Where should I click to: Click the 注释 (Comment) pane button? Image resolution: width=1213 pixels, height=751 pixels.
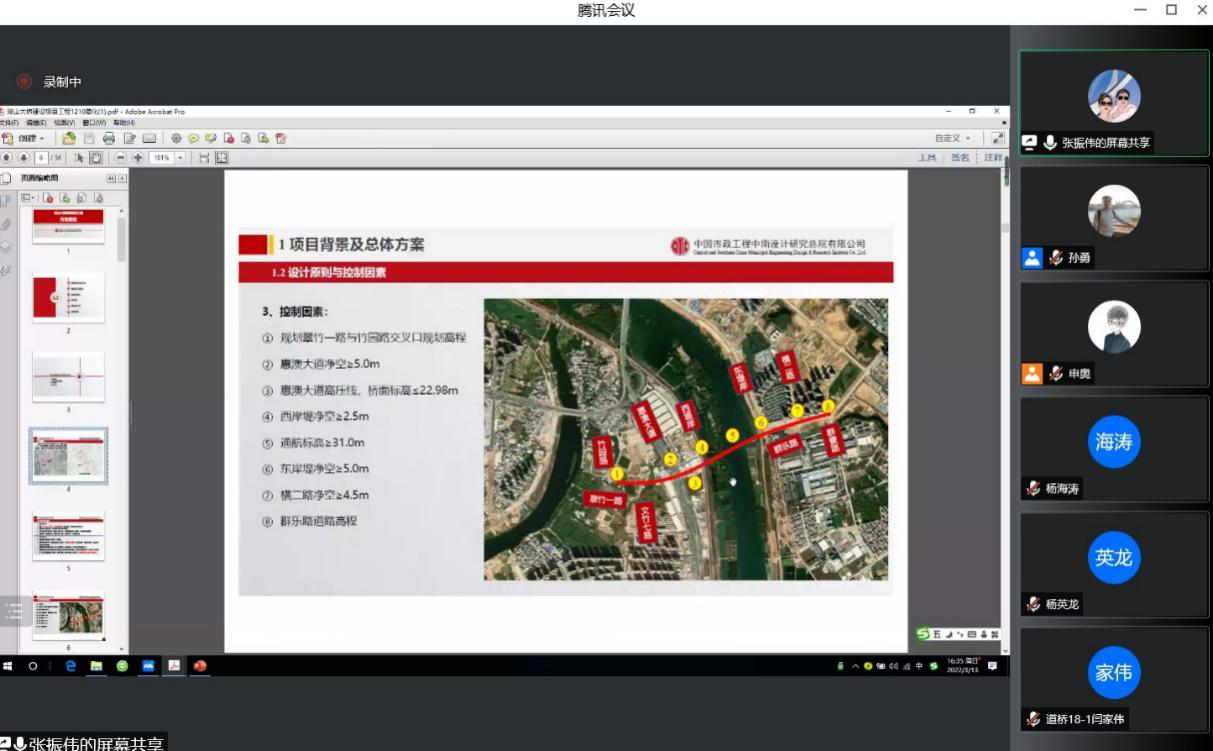pyautogui.click(x=992, y=158)
